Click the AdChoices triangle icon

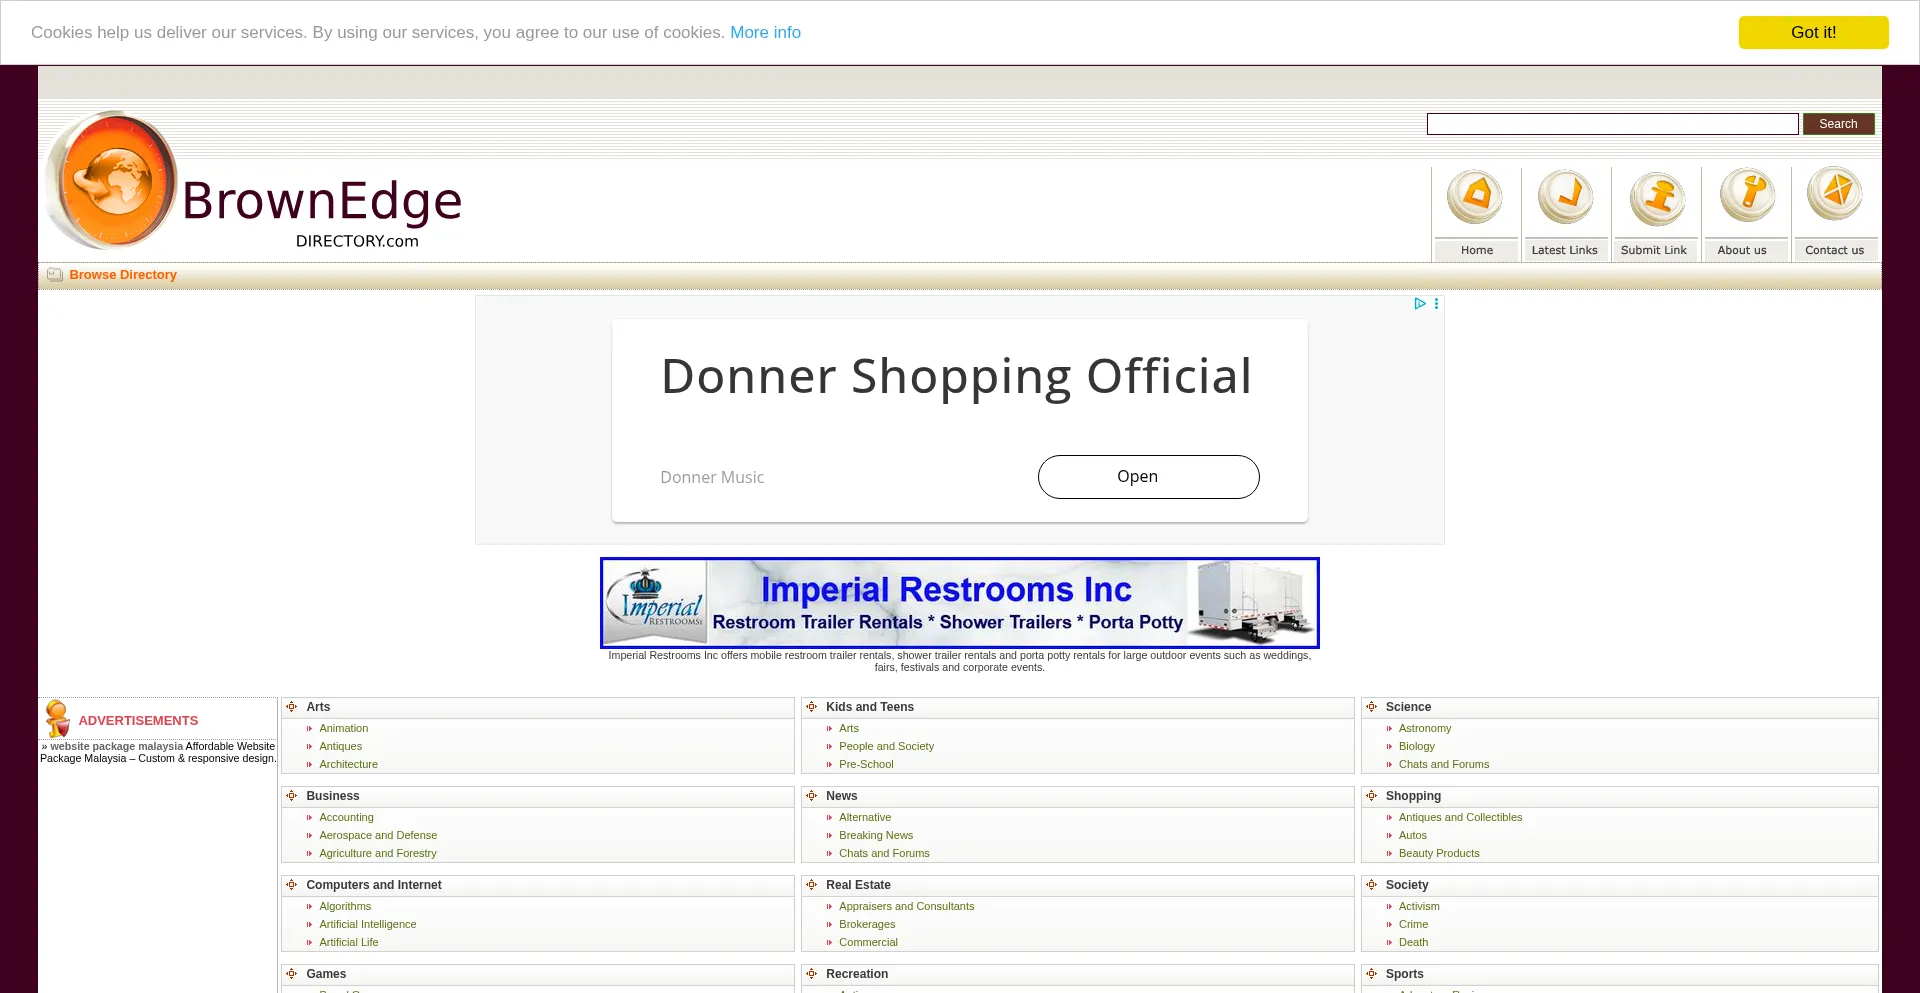[1419, 304]
